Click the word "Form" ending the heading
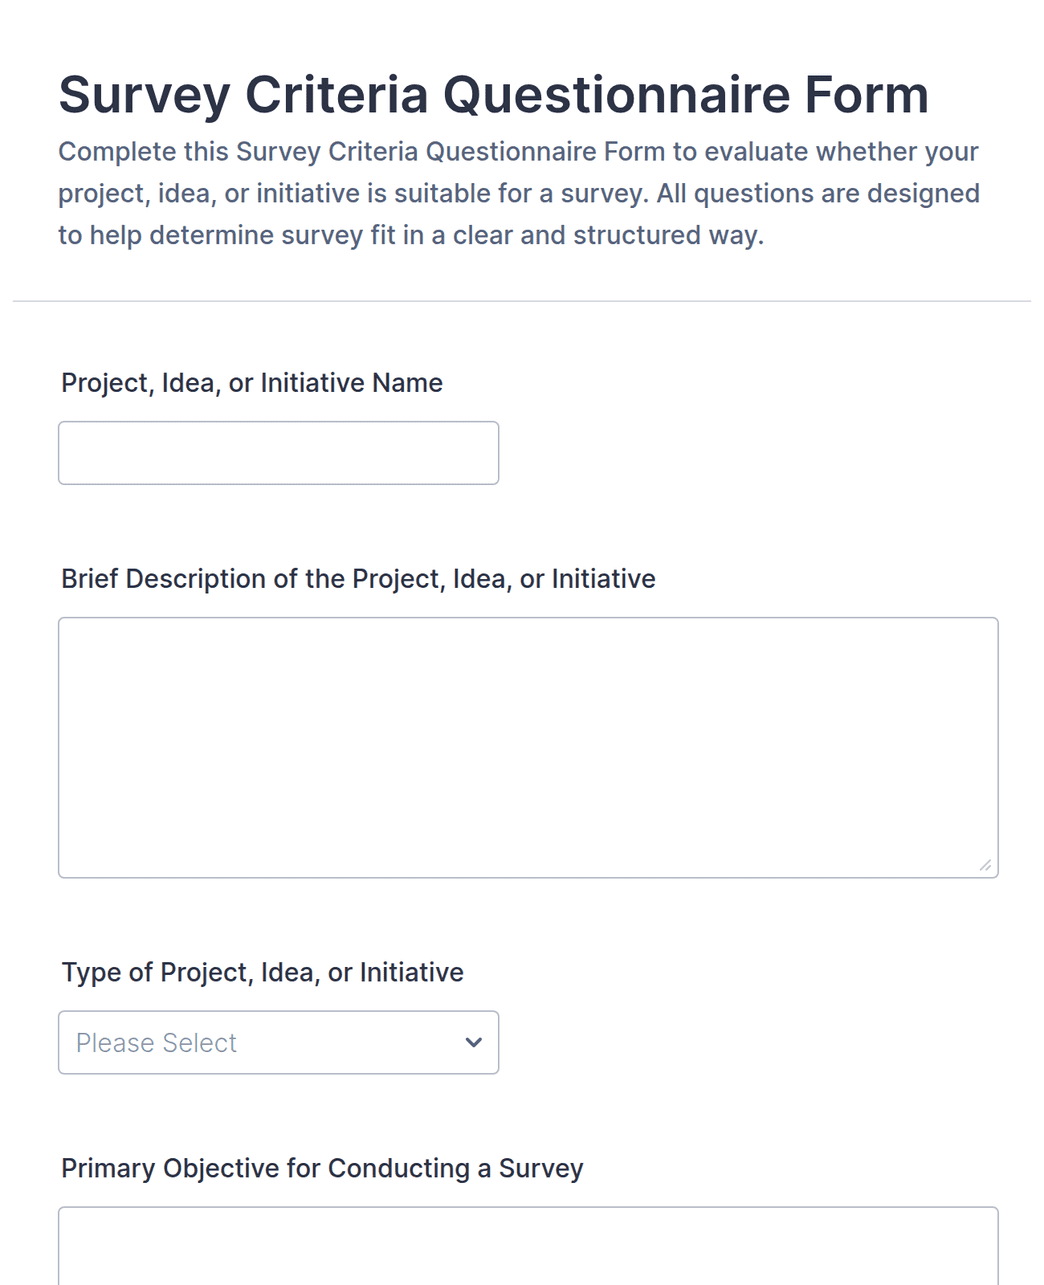This screenshot has height=1285, width=1044. (x=867, y=95)
